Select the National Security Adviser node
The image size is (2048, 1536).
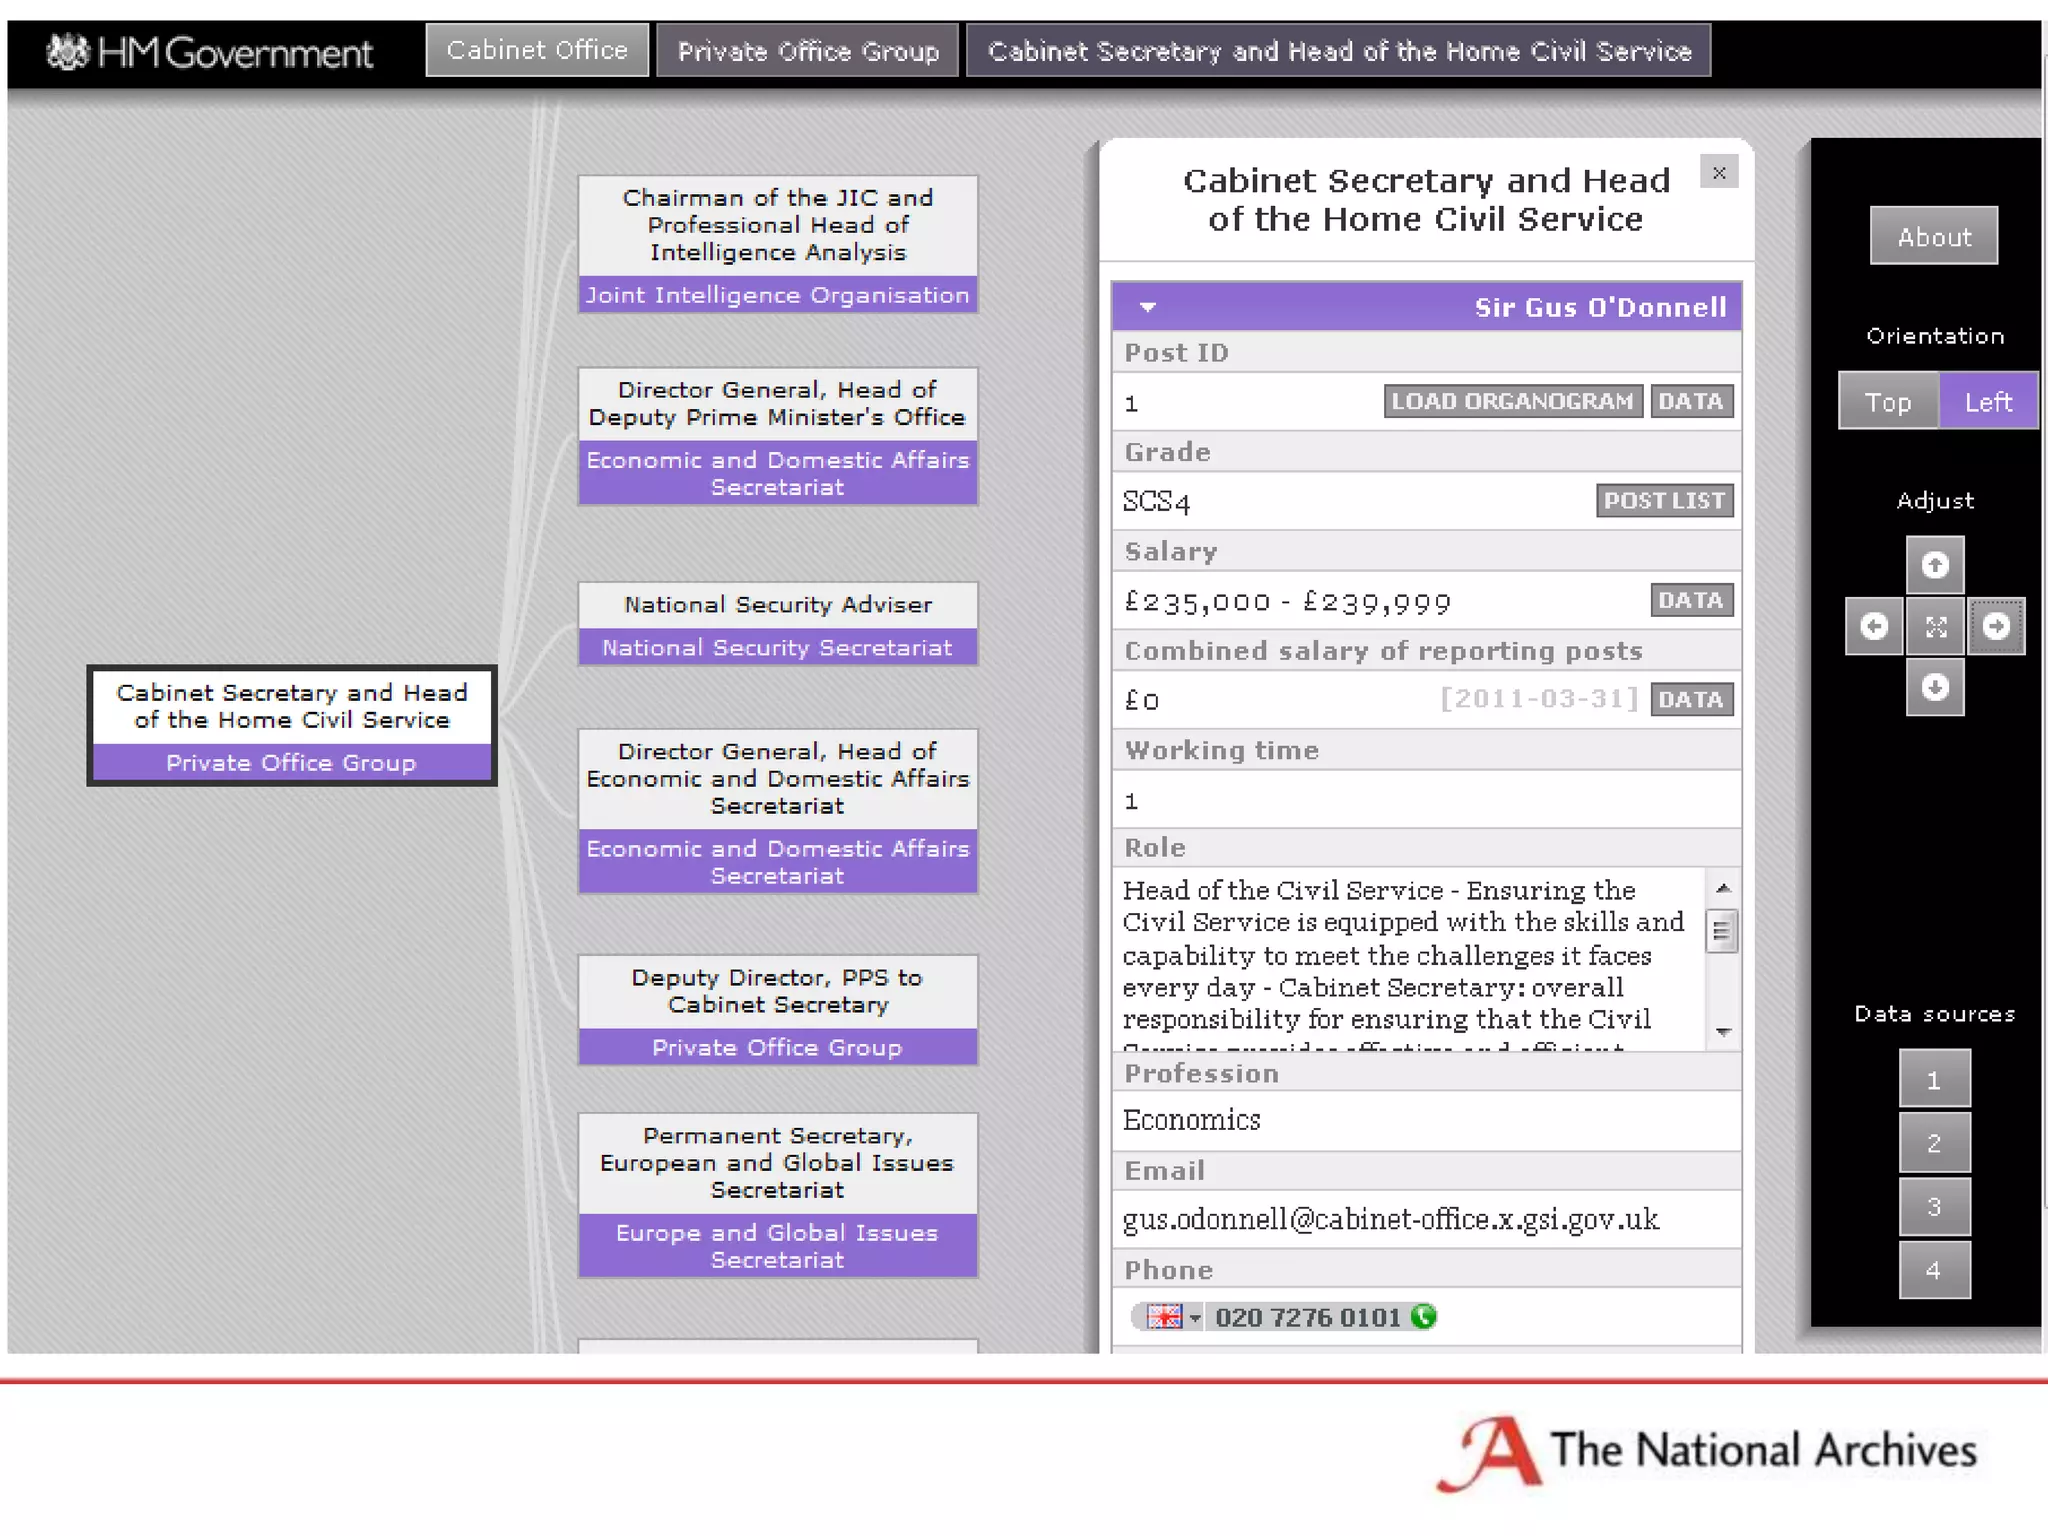pyautogui.click(x=777, y=605)
